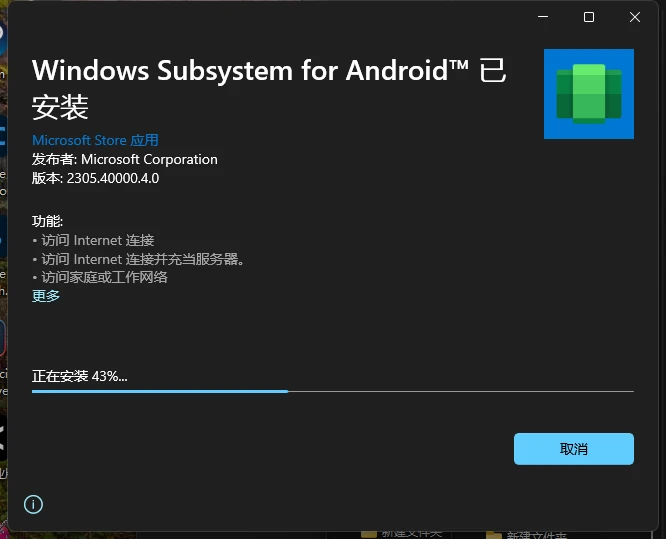Expand capabilities with the 更多 link

[46, 296]
